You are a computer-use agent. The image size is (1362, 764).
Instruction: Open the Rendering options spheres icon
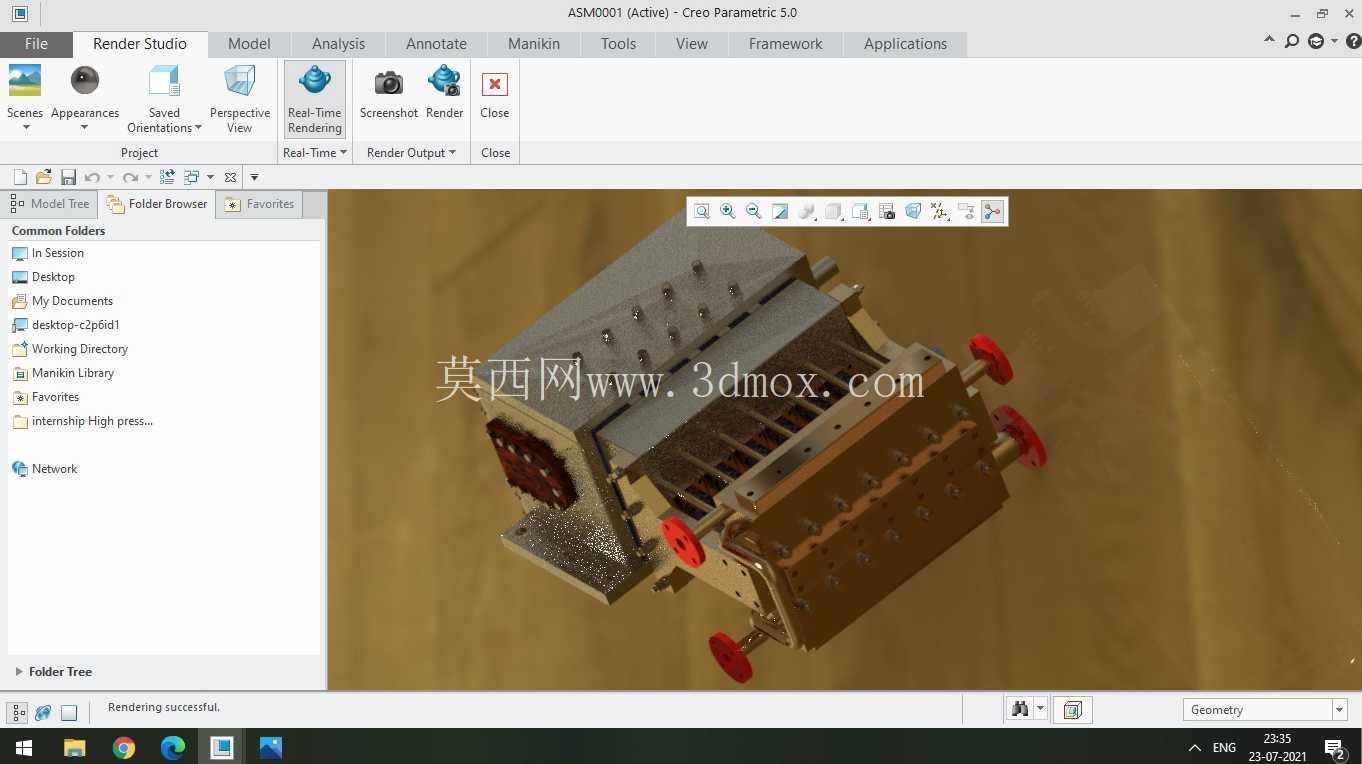pyautogui.click(x=807, y=211)
